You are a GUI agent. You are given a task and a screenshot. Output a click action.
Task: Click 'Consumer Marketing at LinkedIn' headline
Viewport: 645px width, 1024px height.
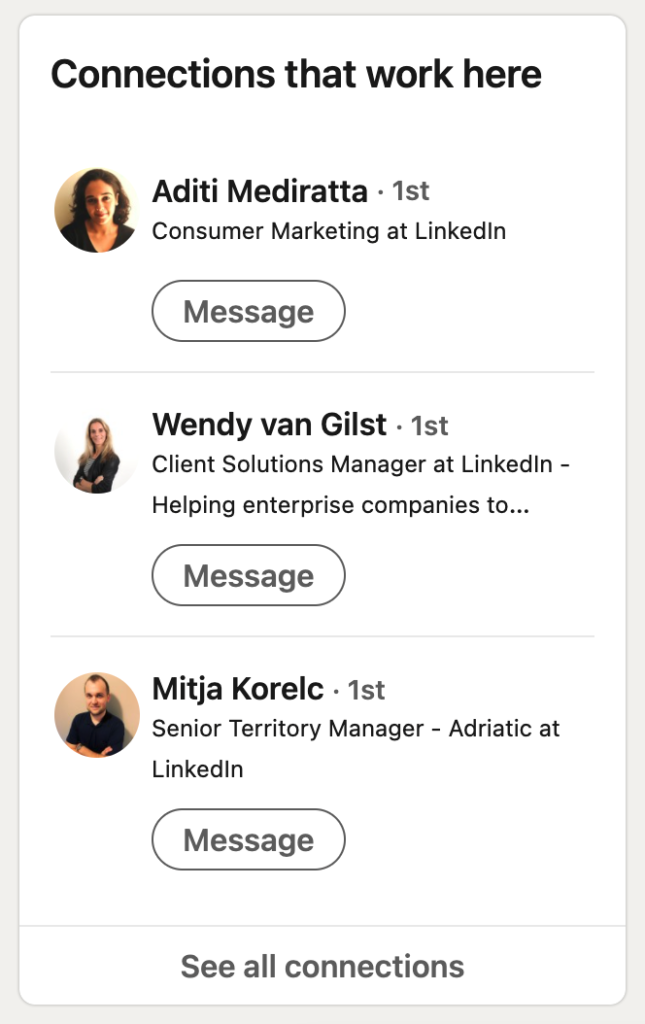click(x=329, y=231)
